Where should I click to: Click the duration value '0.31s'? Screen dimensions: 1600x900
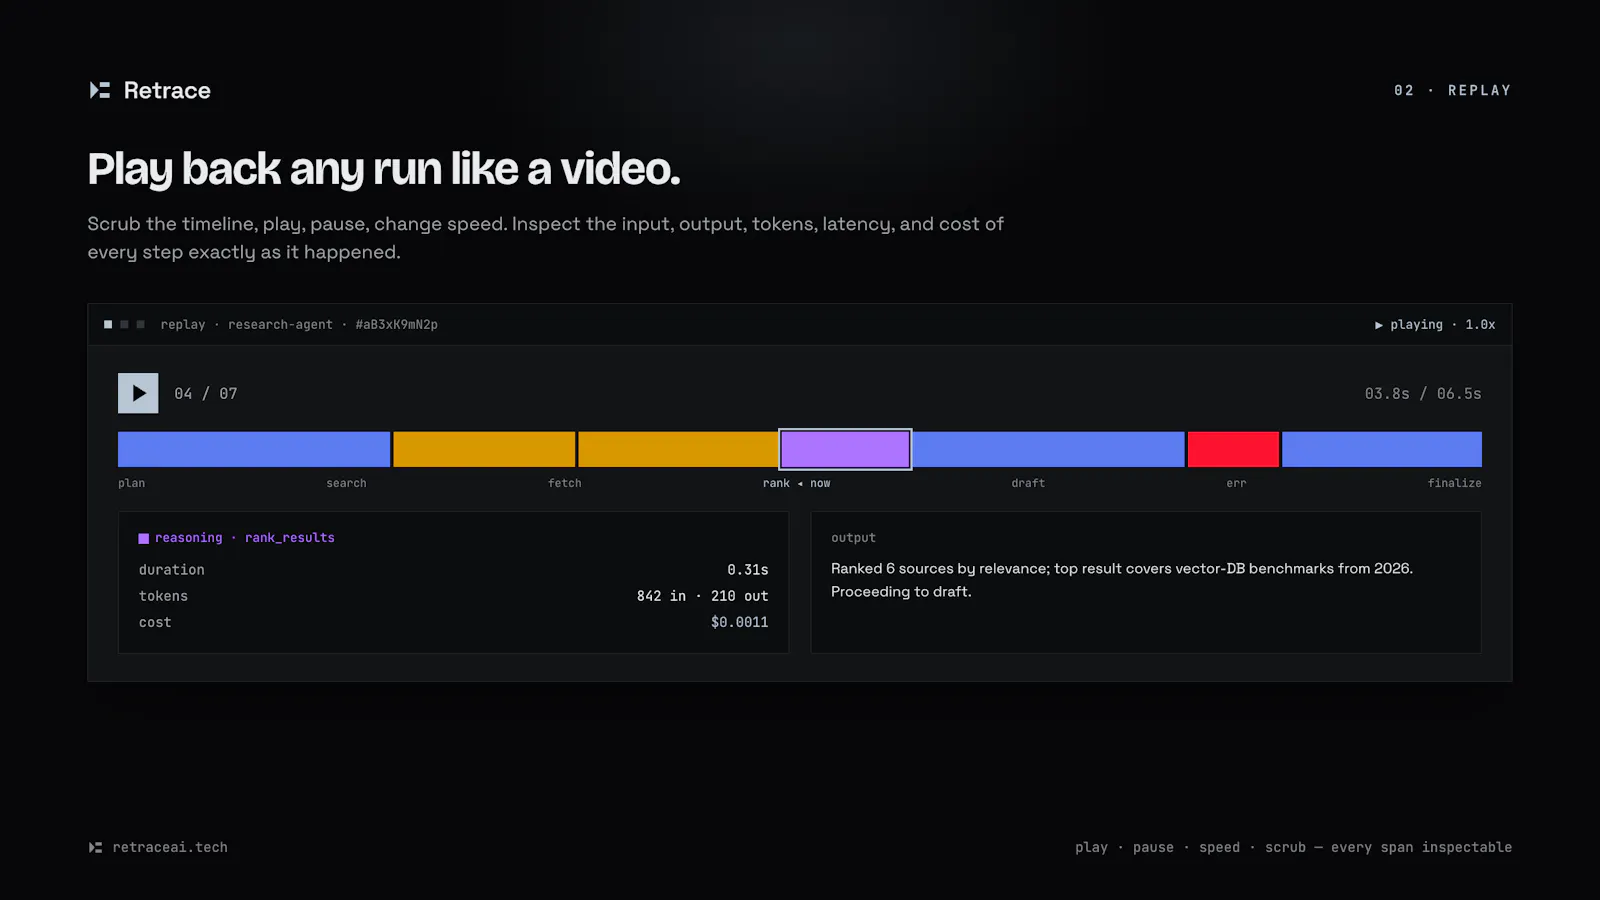point(748,570)
